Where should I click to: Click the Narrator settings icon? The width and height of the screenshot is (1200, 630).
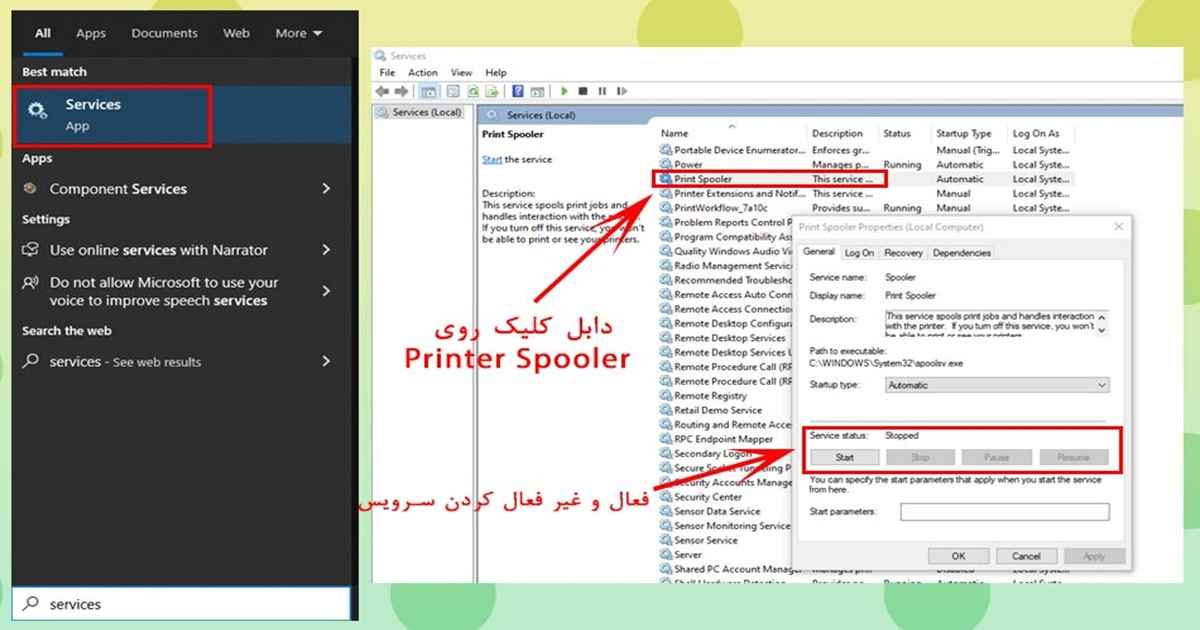point(30,250)
